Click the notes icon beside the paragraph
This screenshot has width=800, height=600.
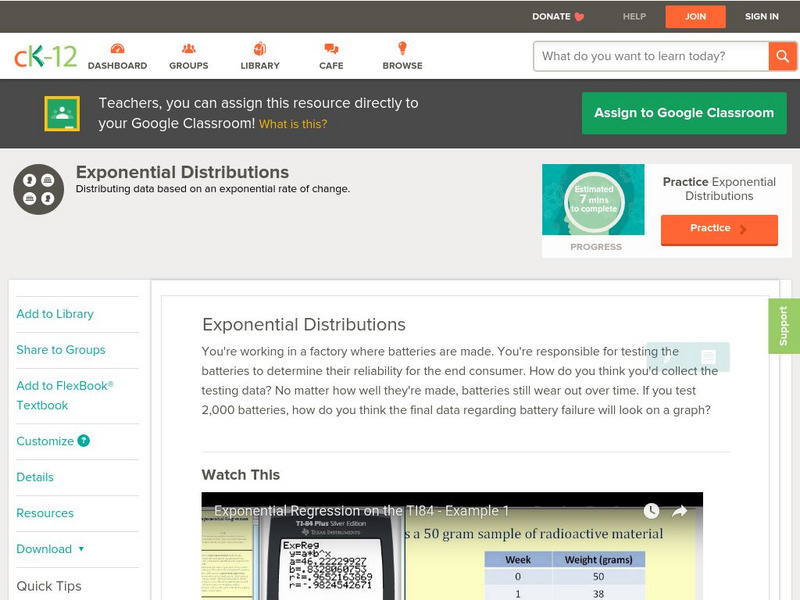pos(708,357)
